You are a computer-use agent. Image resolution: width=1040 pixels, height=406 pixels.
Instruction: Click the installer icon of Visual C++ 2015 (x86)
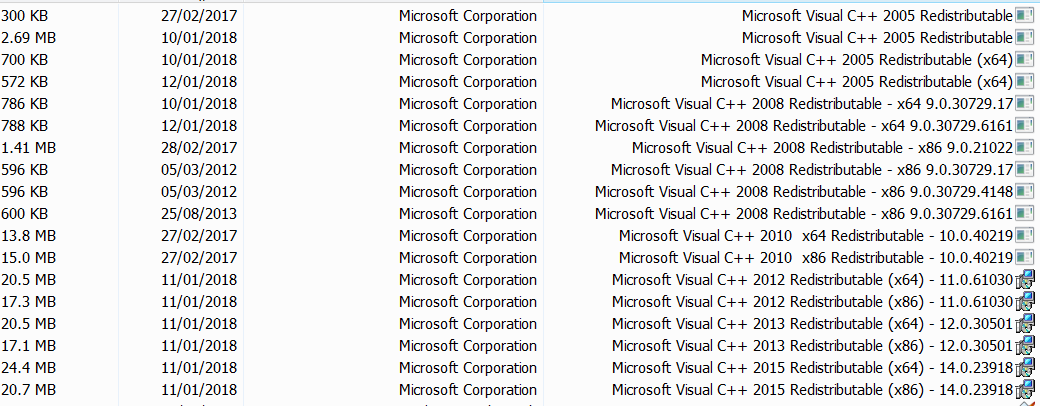tap(1025, 389)
